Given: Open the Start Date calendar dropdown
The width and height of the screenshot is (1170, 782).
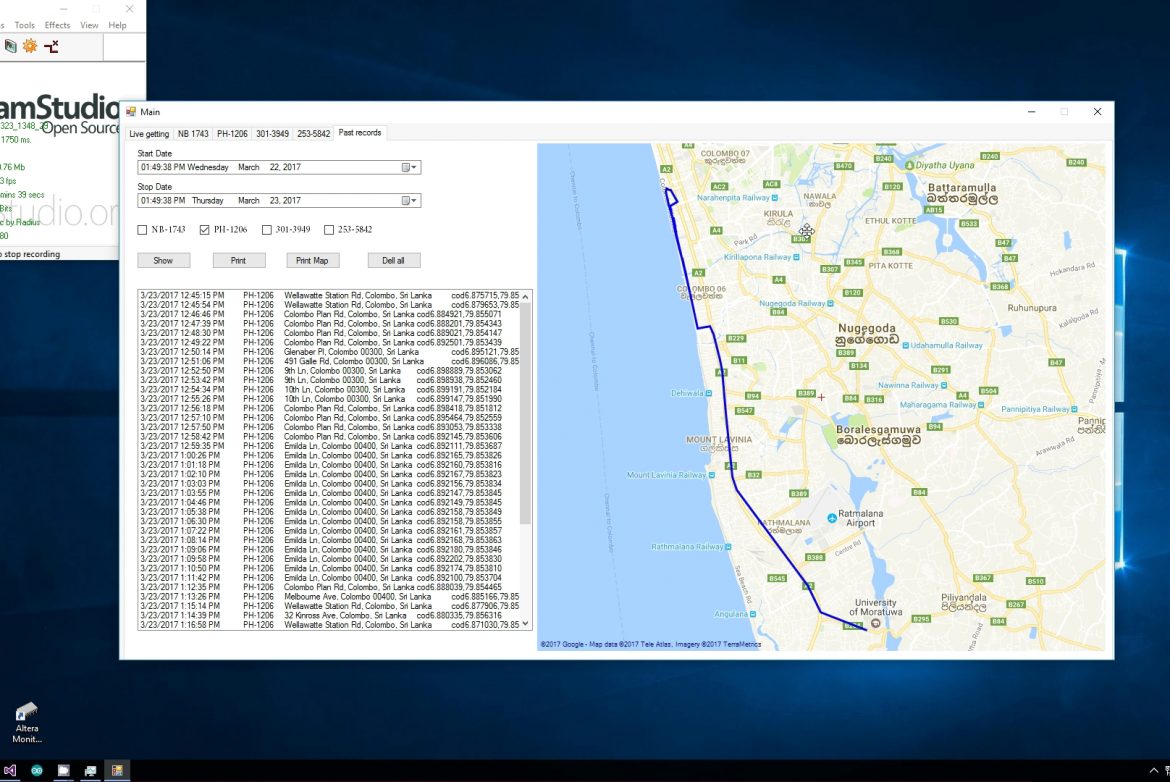Looking at the screenshot, I should click(410, 168).
